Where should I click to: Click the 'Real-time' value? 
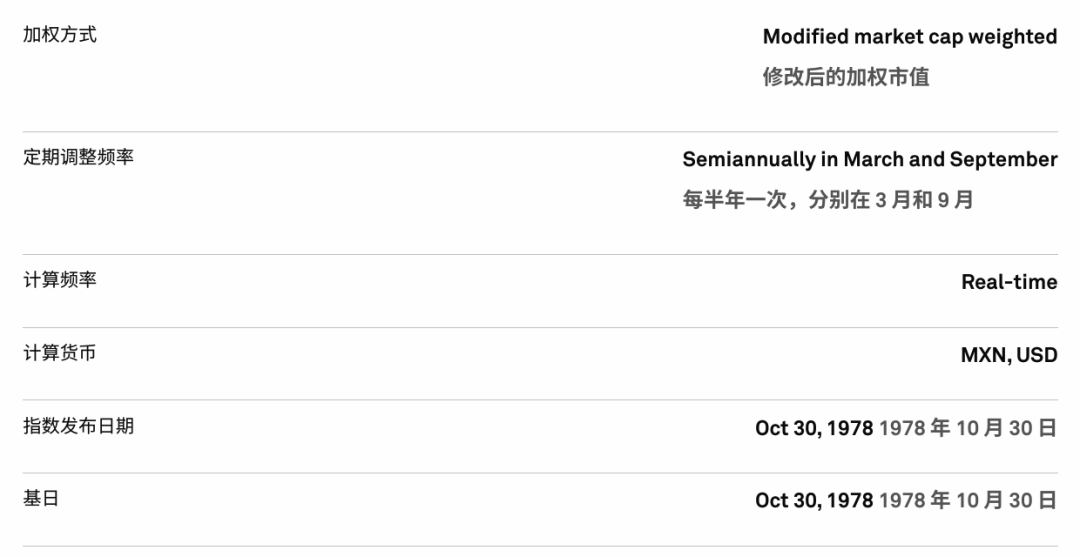1009,282
